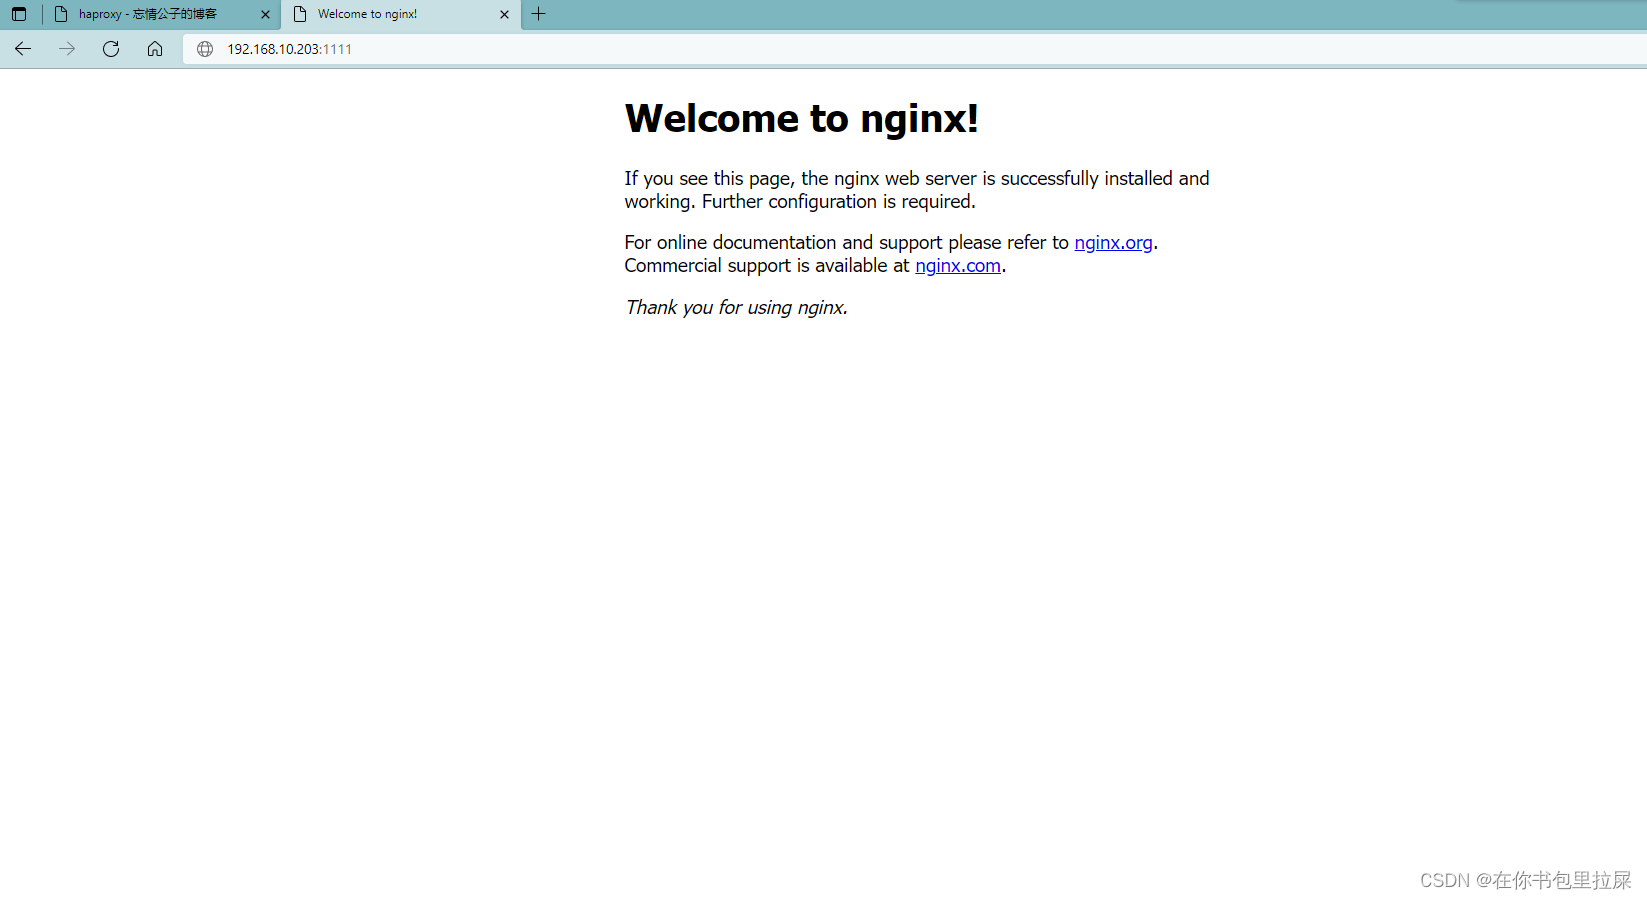Image resolution: width=1647 pixels, height=899 pixels.
Task: Close the haproxy tab
Action: click(265, 14)
